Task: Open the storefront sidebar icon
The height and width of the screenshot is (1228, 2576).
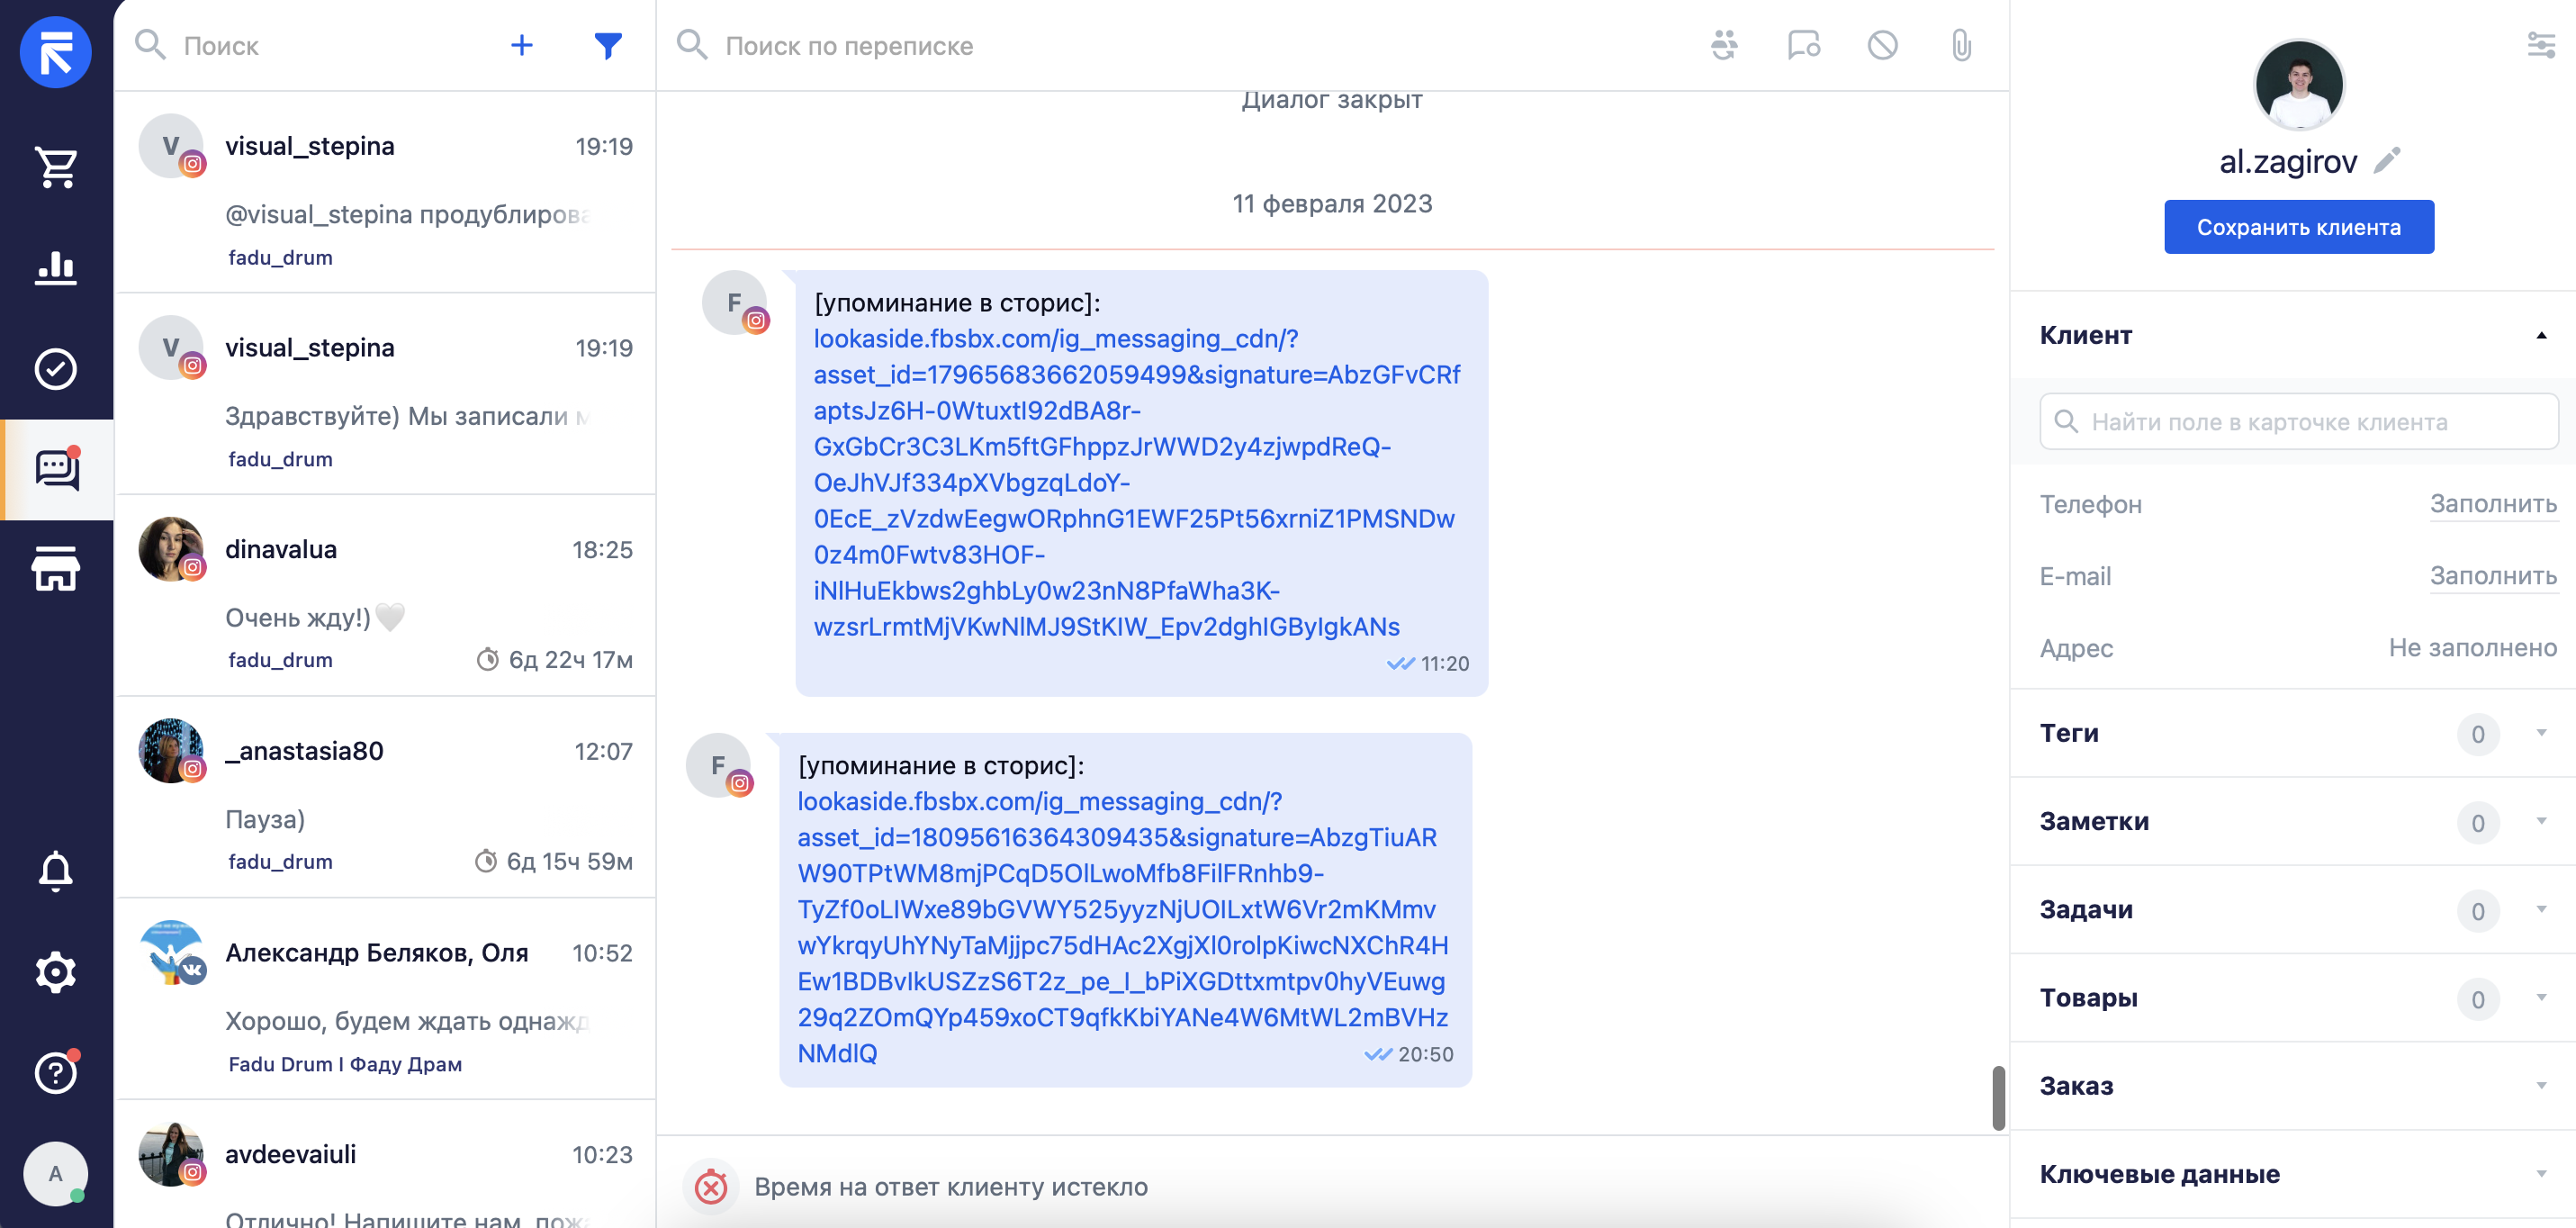Action: (56, 569)
